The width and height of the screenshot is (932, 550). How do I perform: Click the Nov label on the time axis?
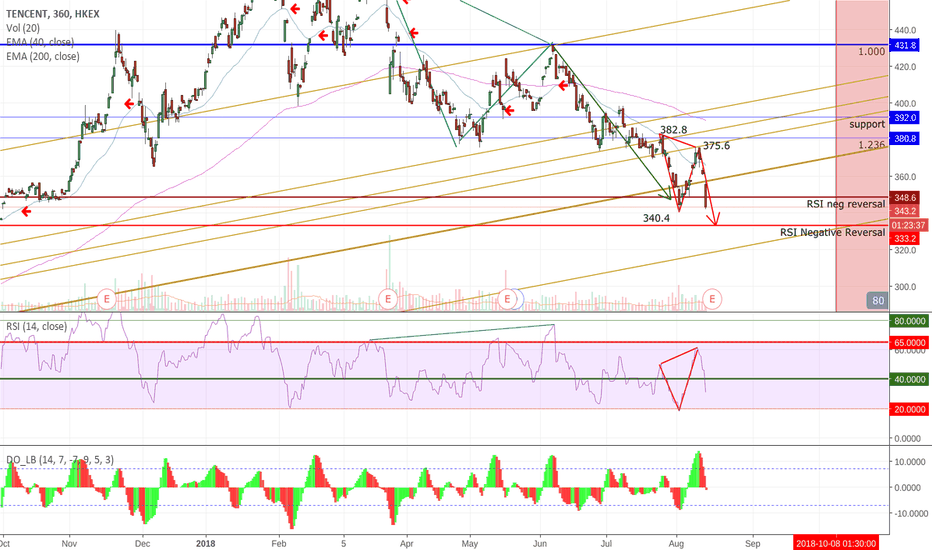click(x=70, y=543)
